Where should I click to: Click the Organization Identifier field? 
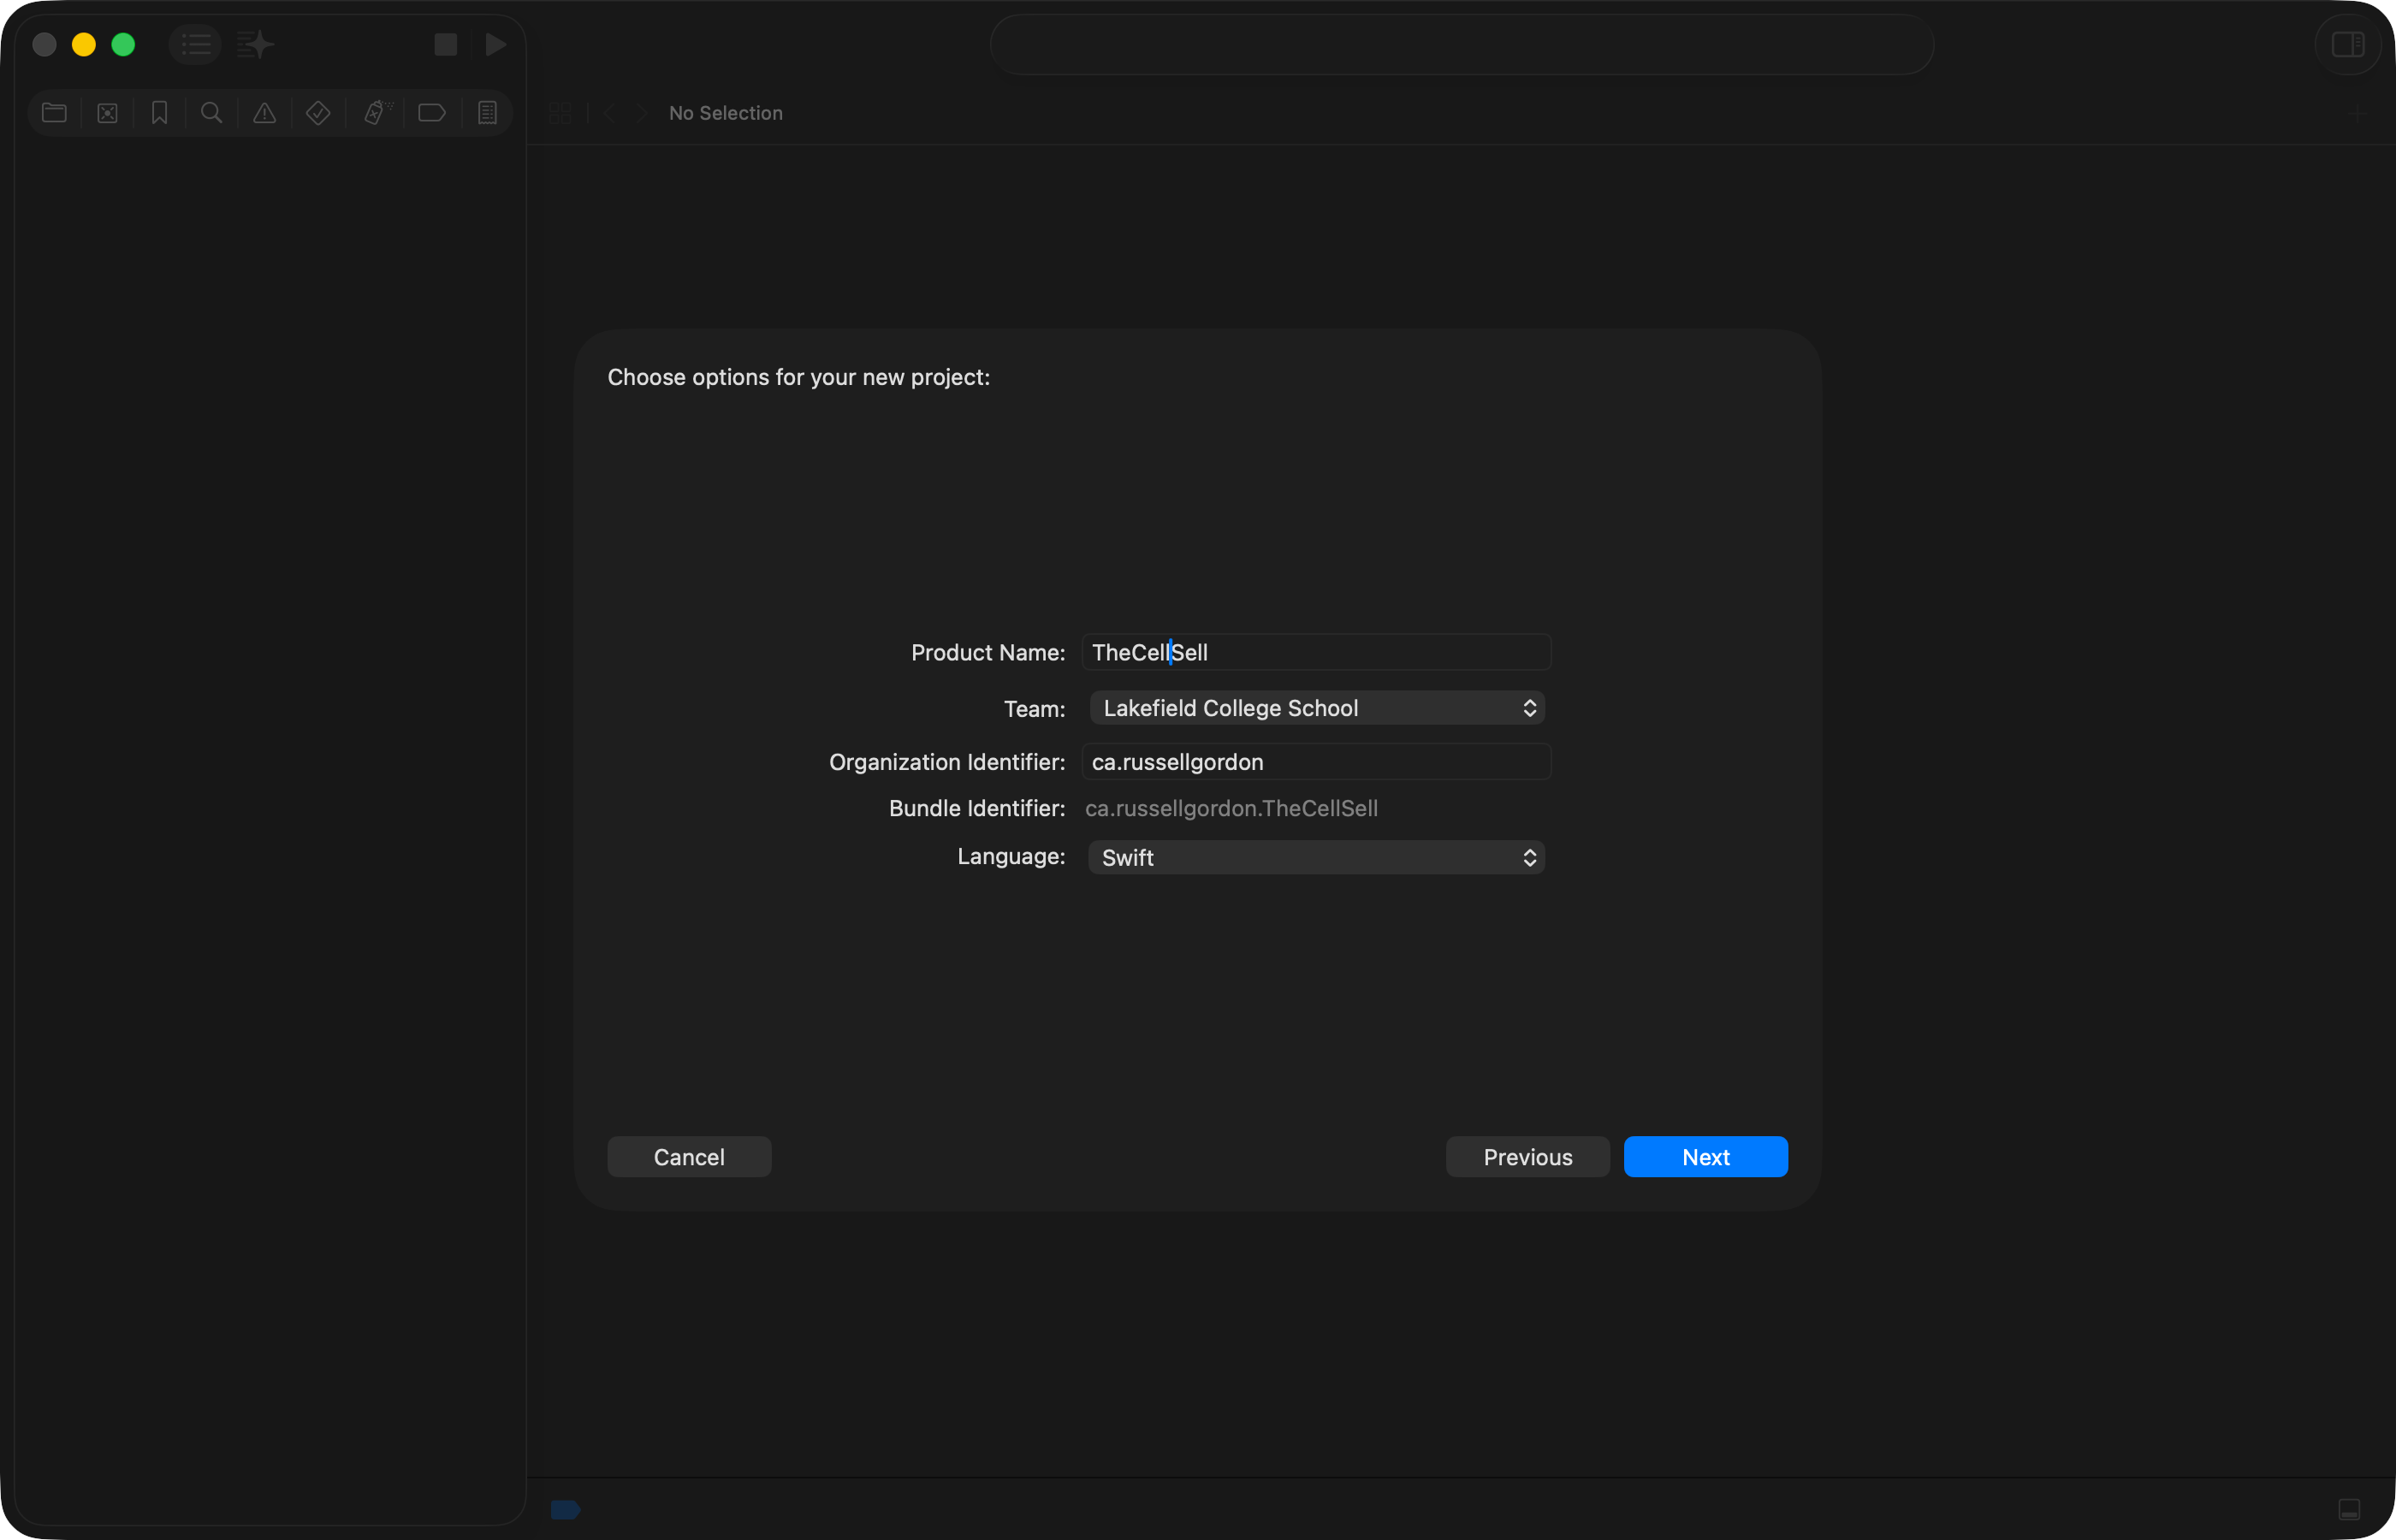pyautogui.click(x=1316, y=762)
